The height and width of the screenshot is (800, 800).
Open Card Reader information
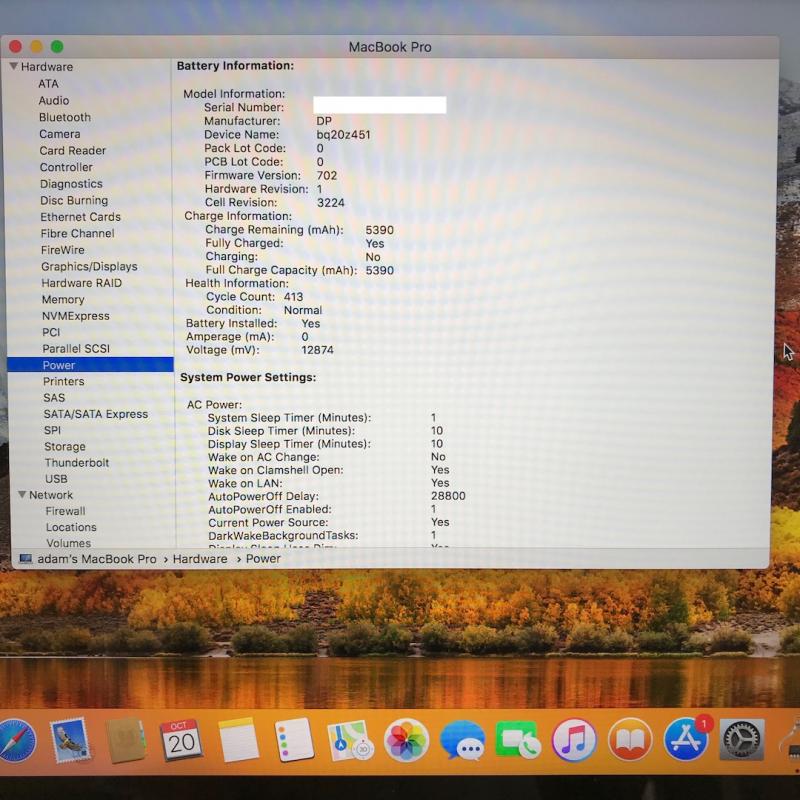[x=72, y=151]
